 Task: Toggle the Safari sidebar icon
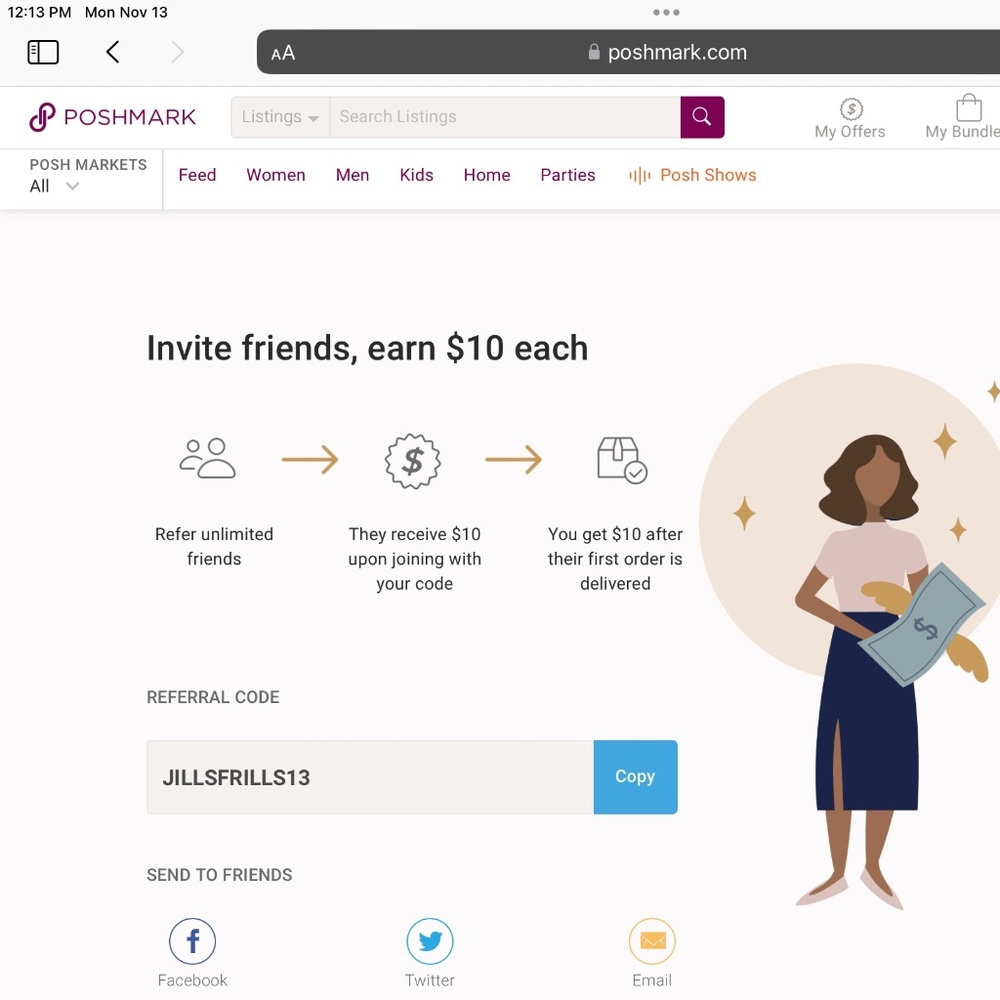click(43, 52)
